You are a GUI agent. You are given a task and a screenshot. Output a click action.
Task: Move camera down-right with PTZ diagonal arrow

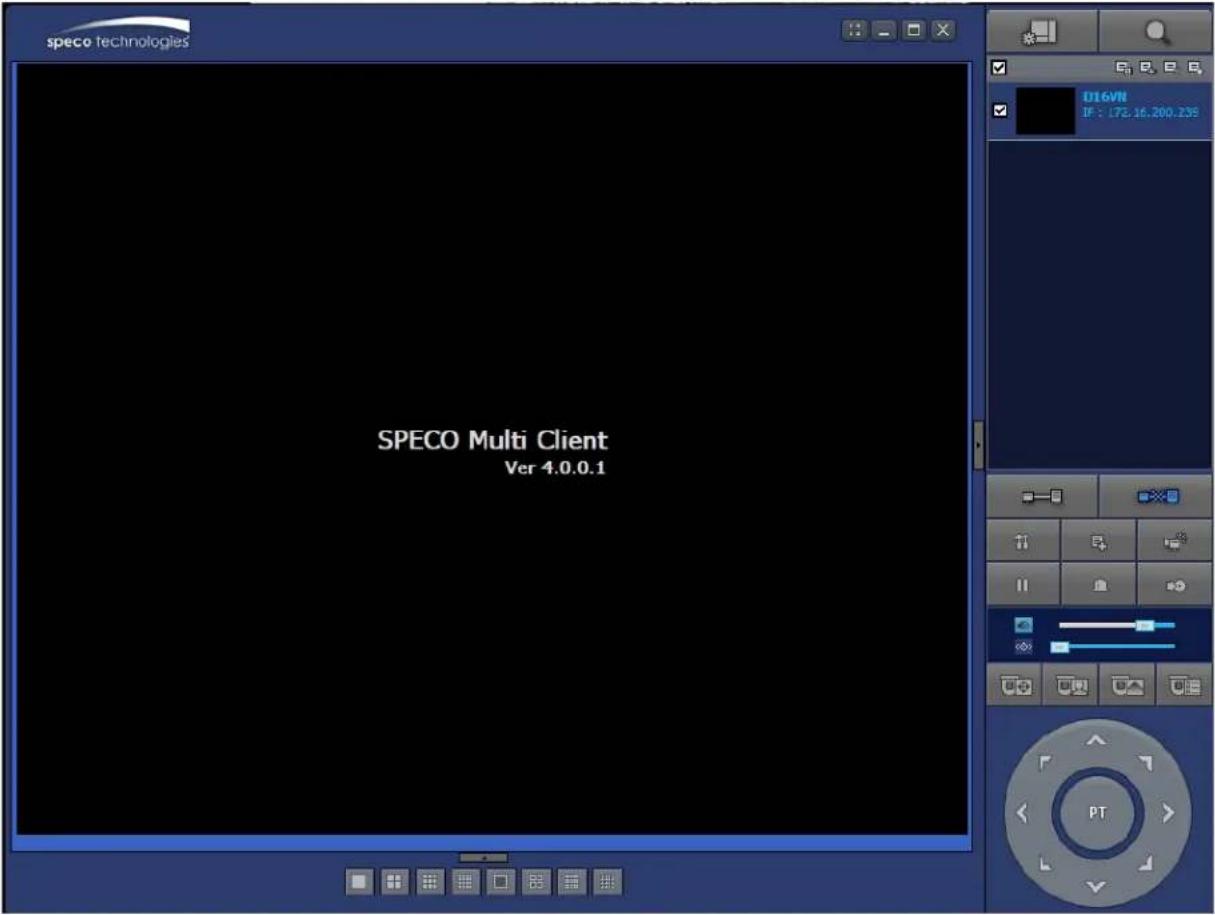pyautogui.click(x=1146, y=863)
